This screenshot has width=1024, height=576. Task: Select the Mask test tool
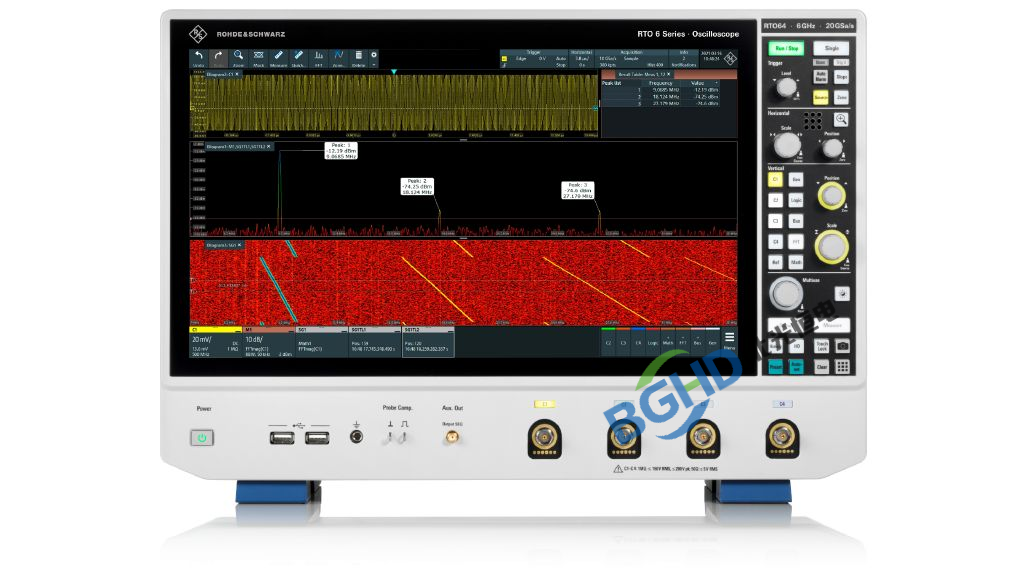tap(259, 58)
